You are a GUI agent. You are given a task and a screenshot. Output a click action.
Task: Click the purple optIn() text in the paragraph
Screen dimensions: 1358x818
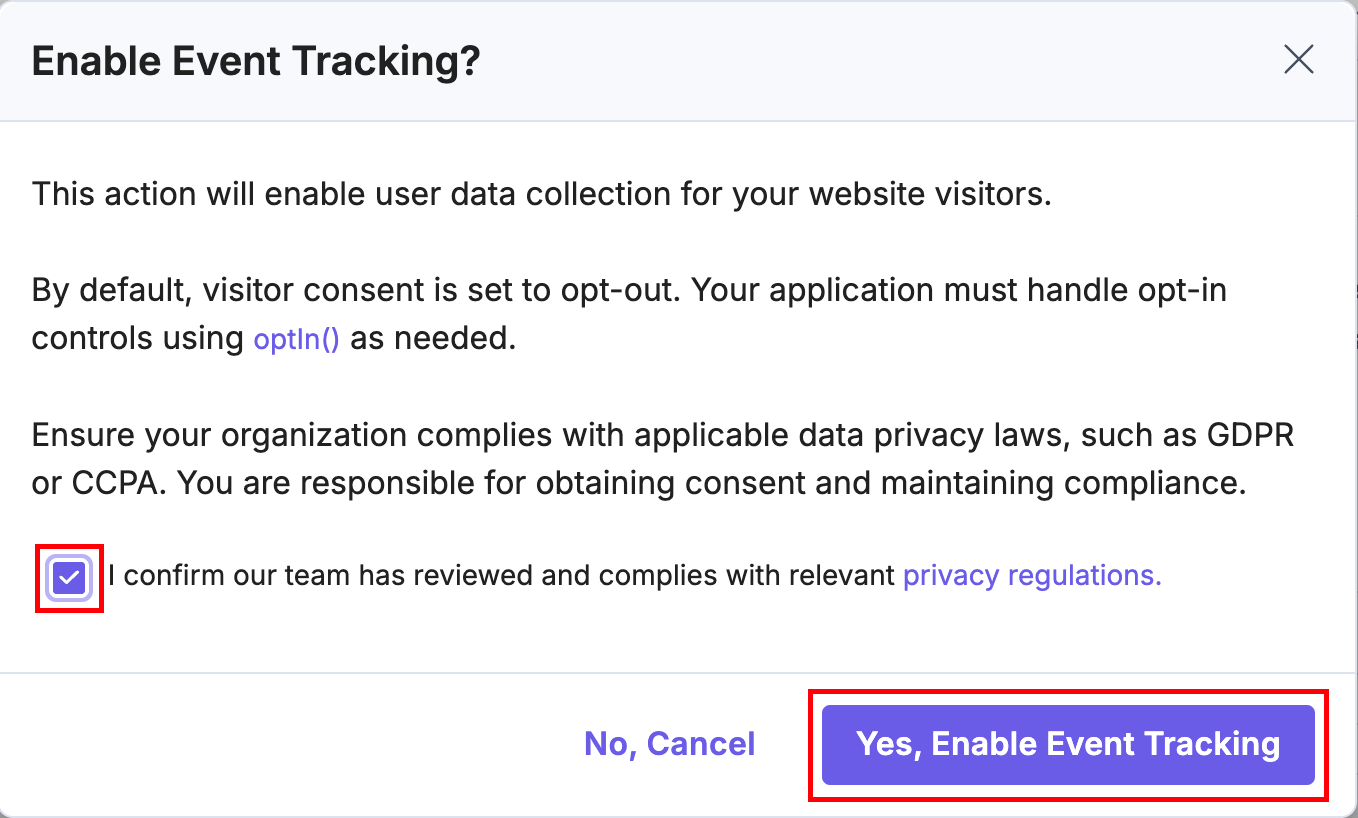click(x=296, y=339)
